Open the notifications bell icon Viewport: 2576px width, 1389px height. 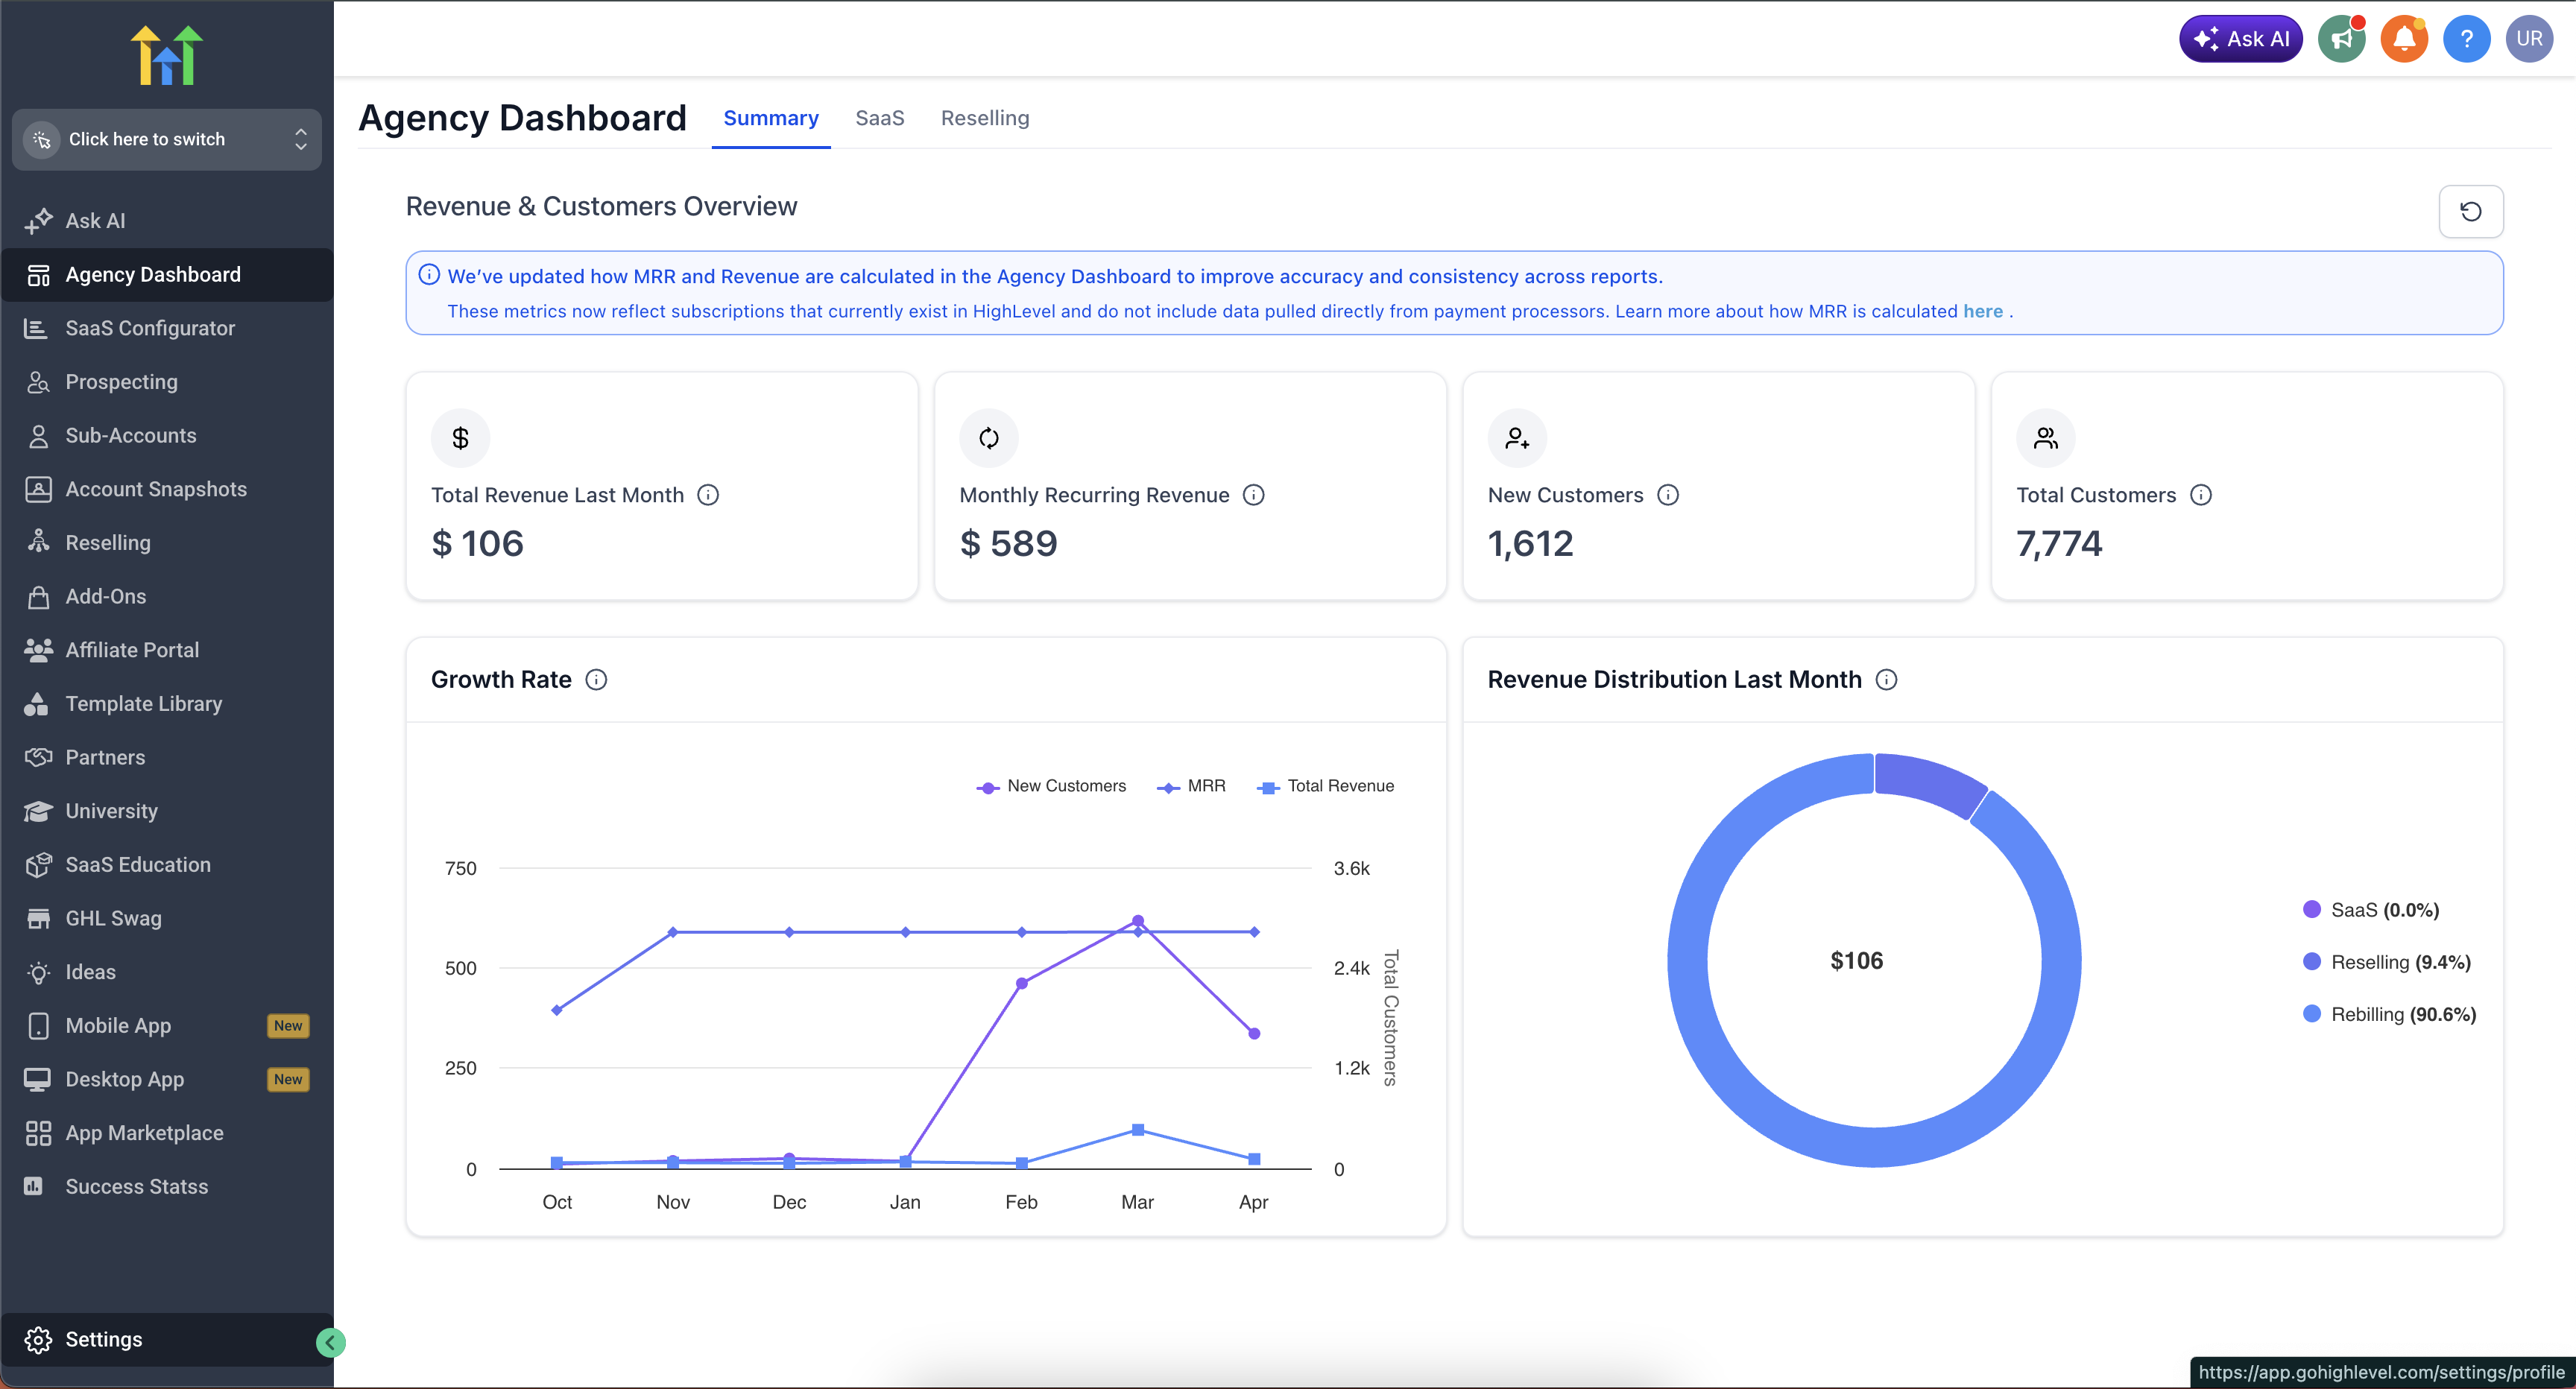(x=2404, y=39)
